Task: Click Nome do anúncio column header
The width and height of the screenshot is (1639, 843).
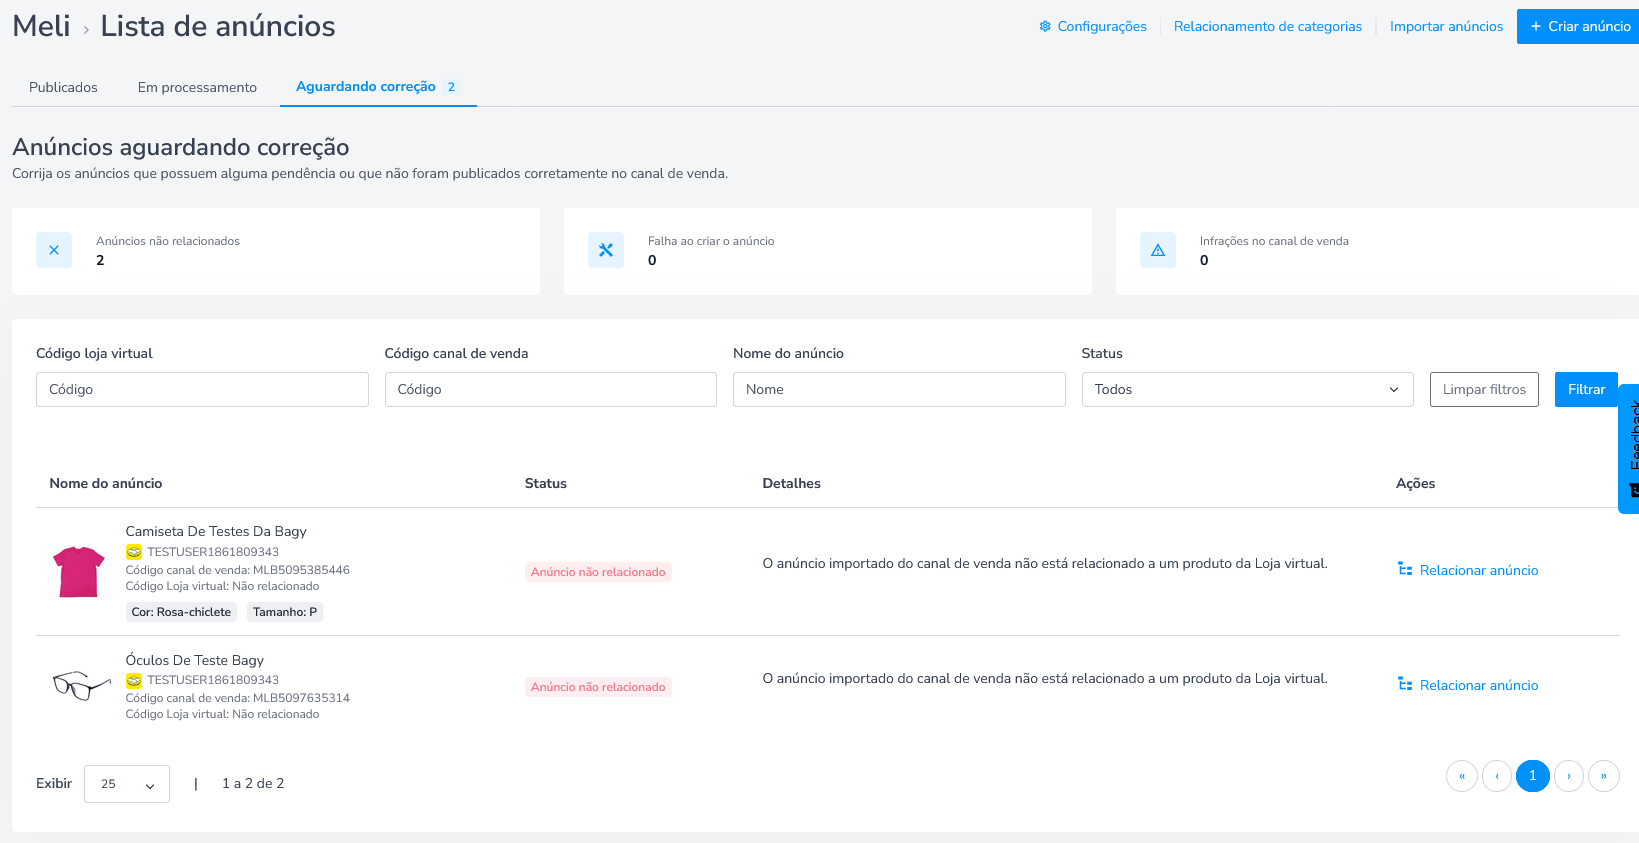Action: click(106, 483)
